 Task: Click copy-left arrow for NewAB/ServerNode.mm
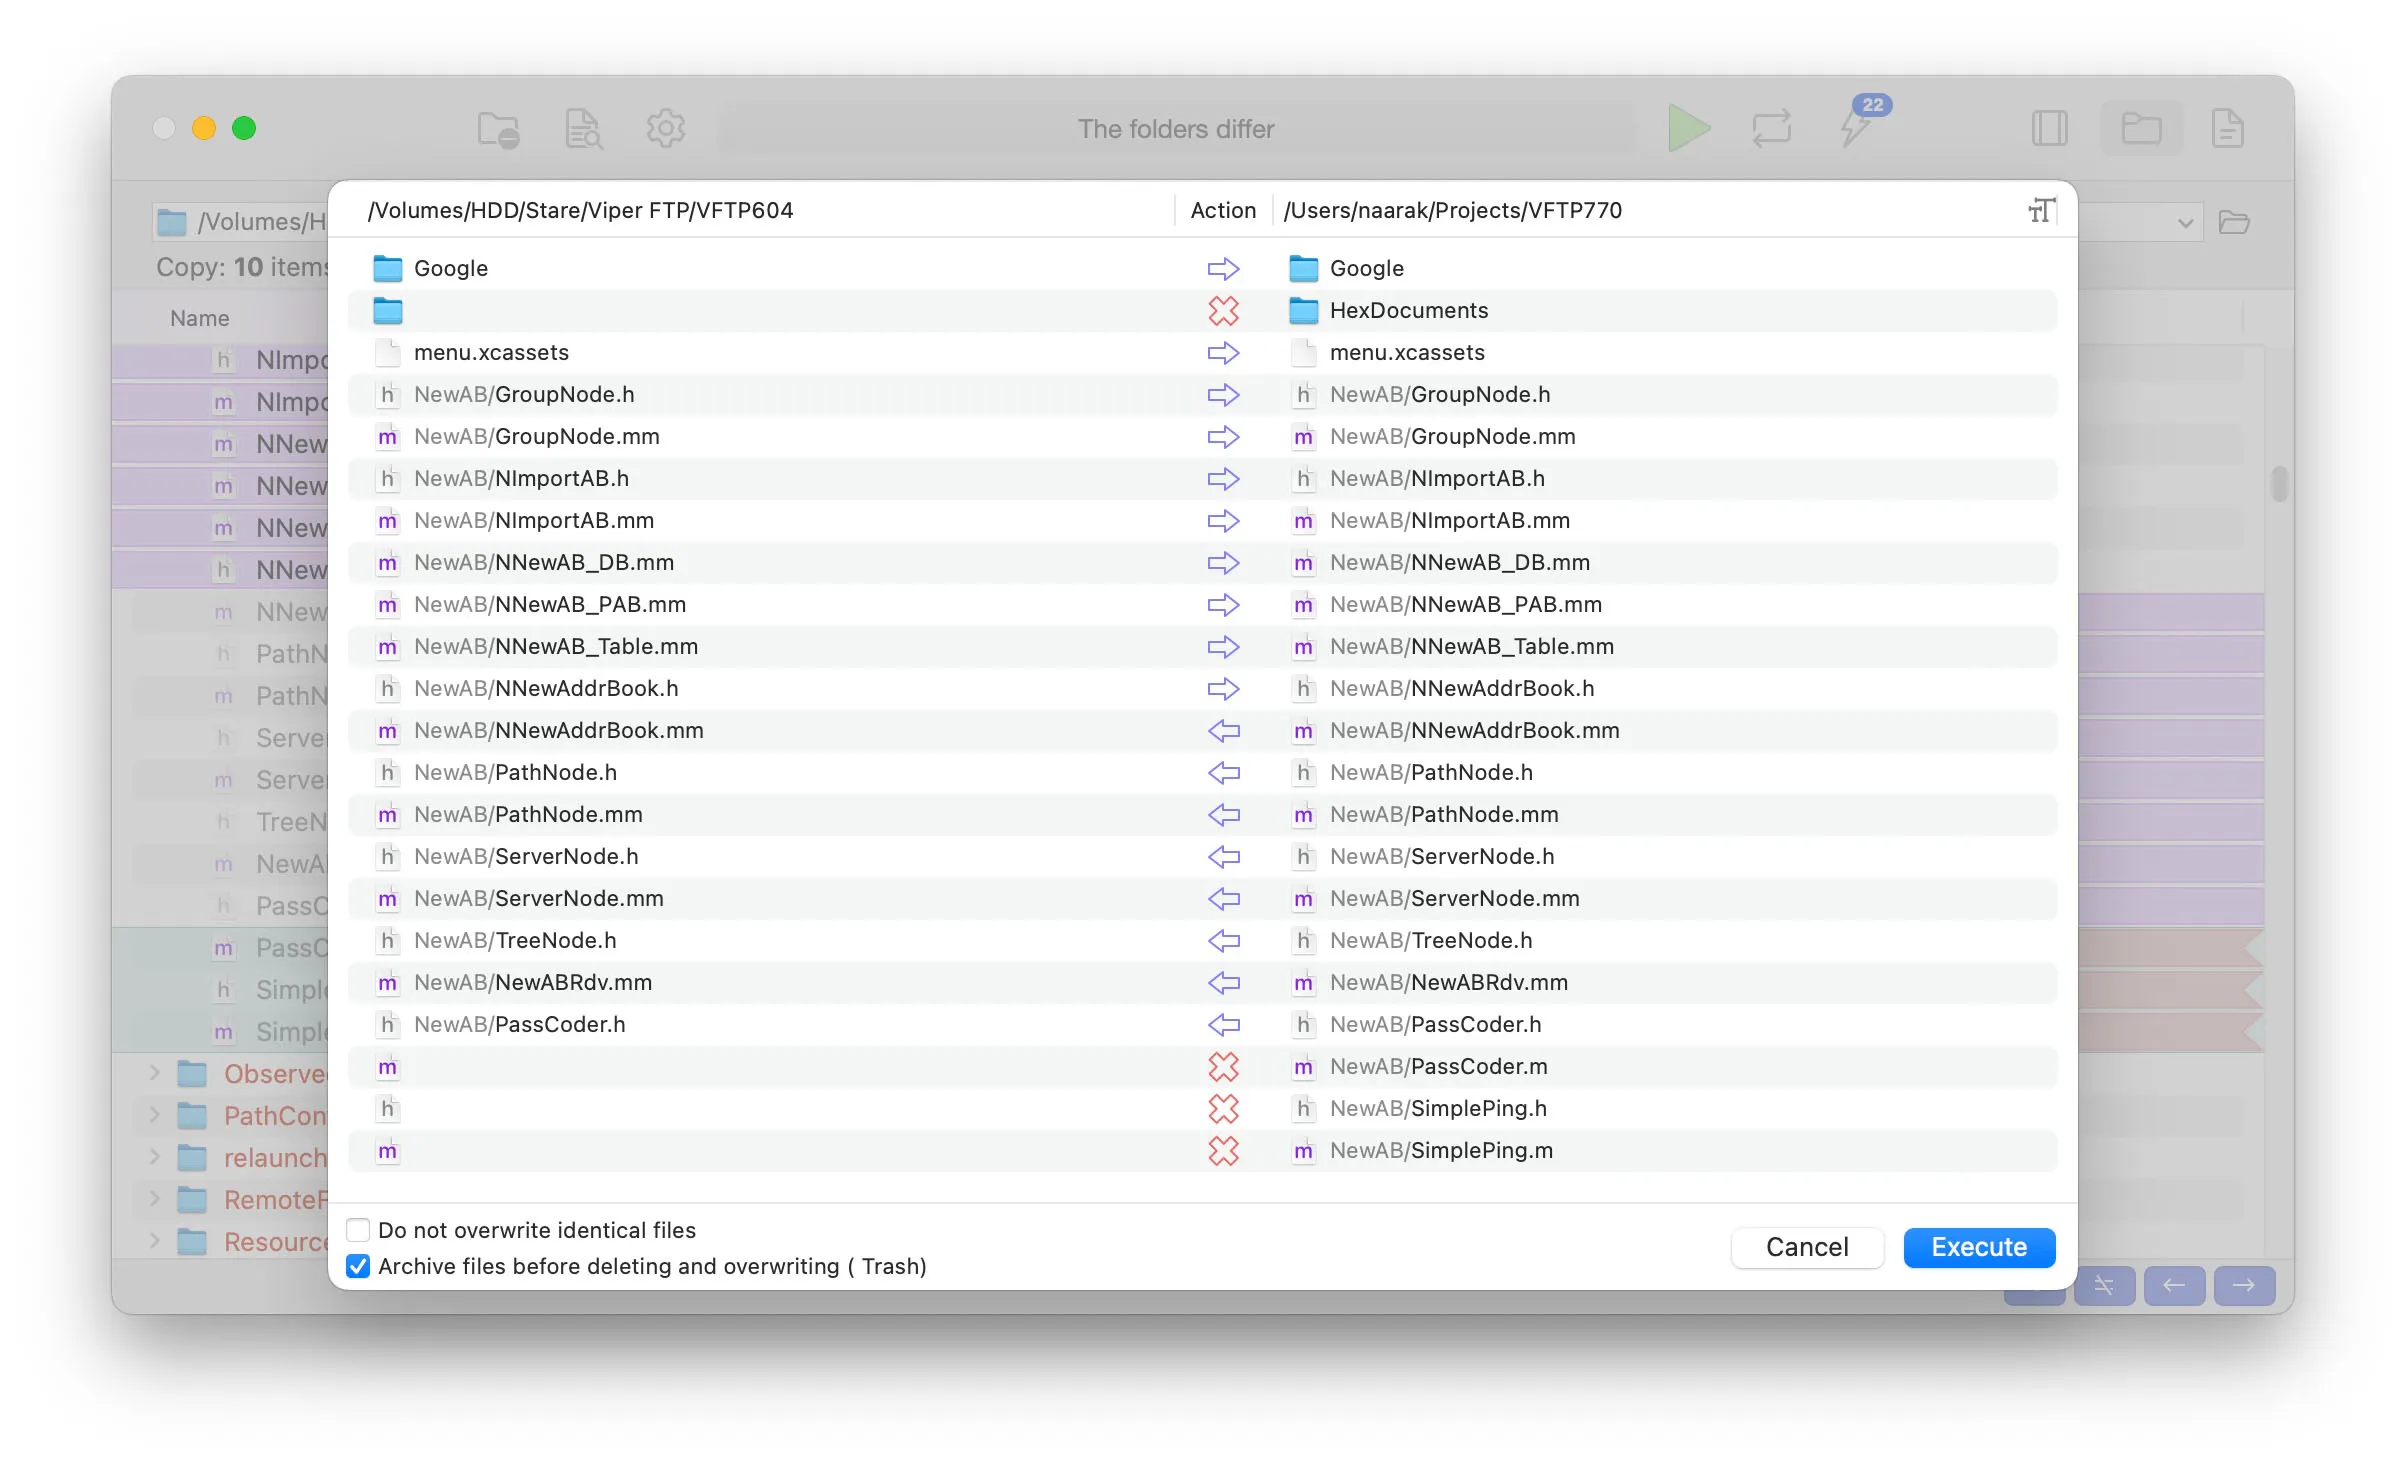pos(1223,899)
